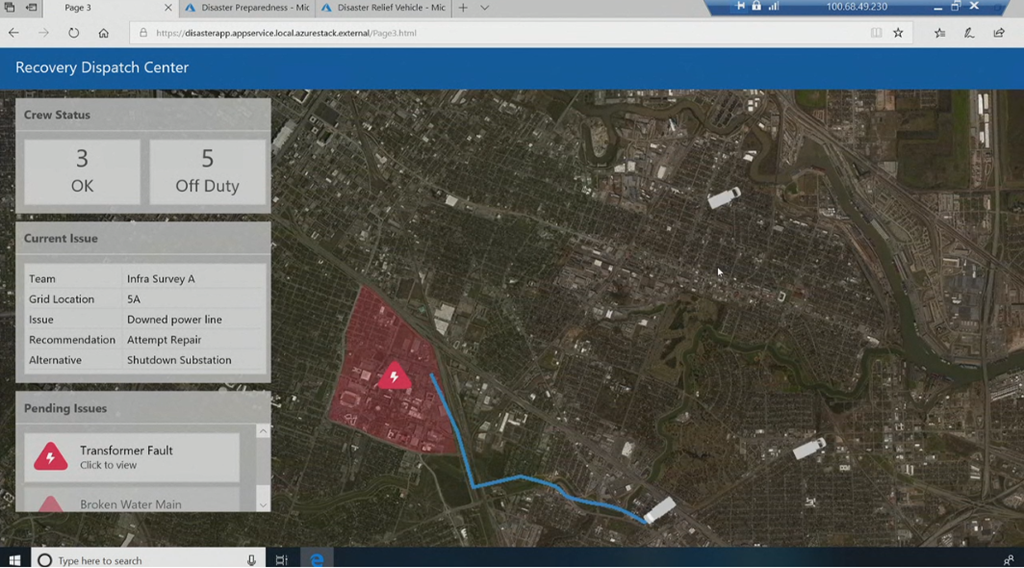
Task: Click the Crew Status panel heading
Action: tap(57, 115)
